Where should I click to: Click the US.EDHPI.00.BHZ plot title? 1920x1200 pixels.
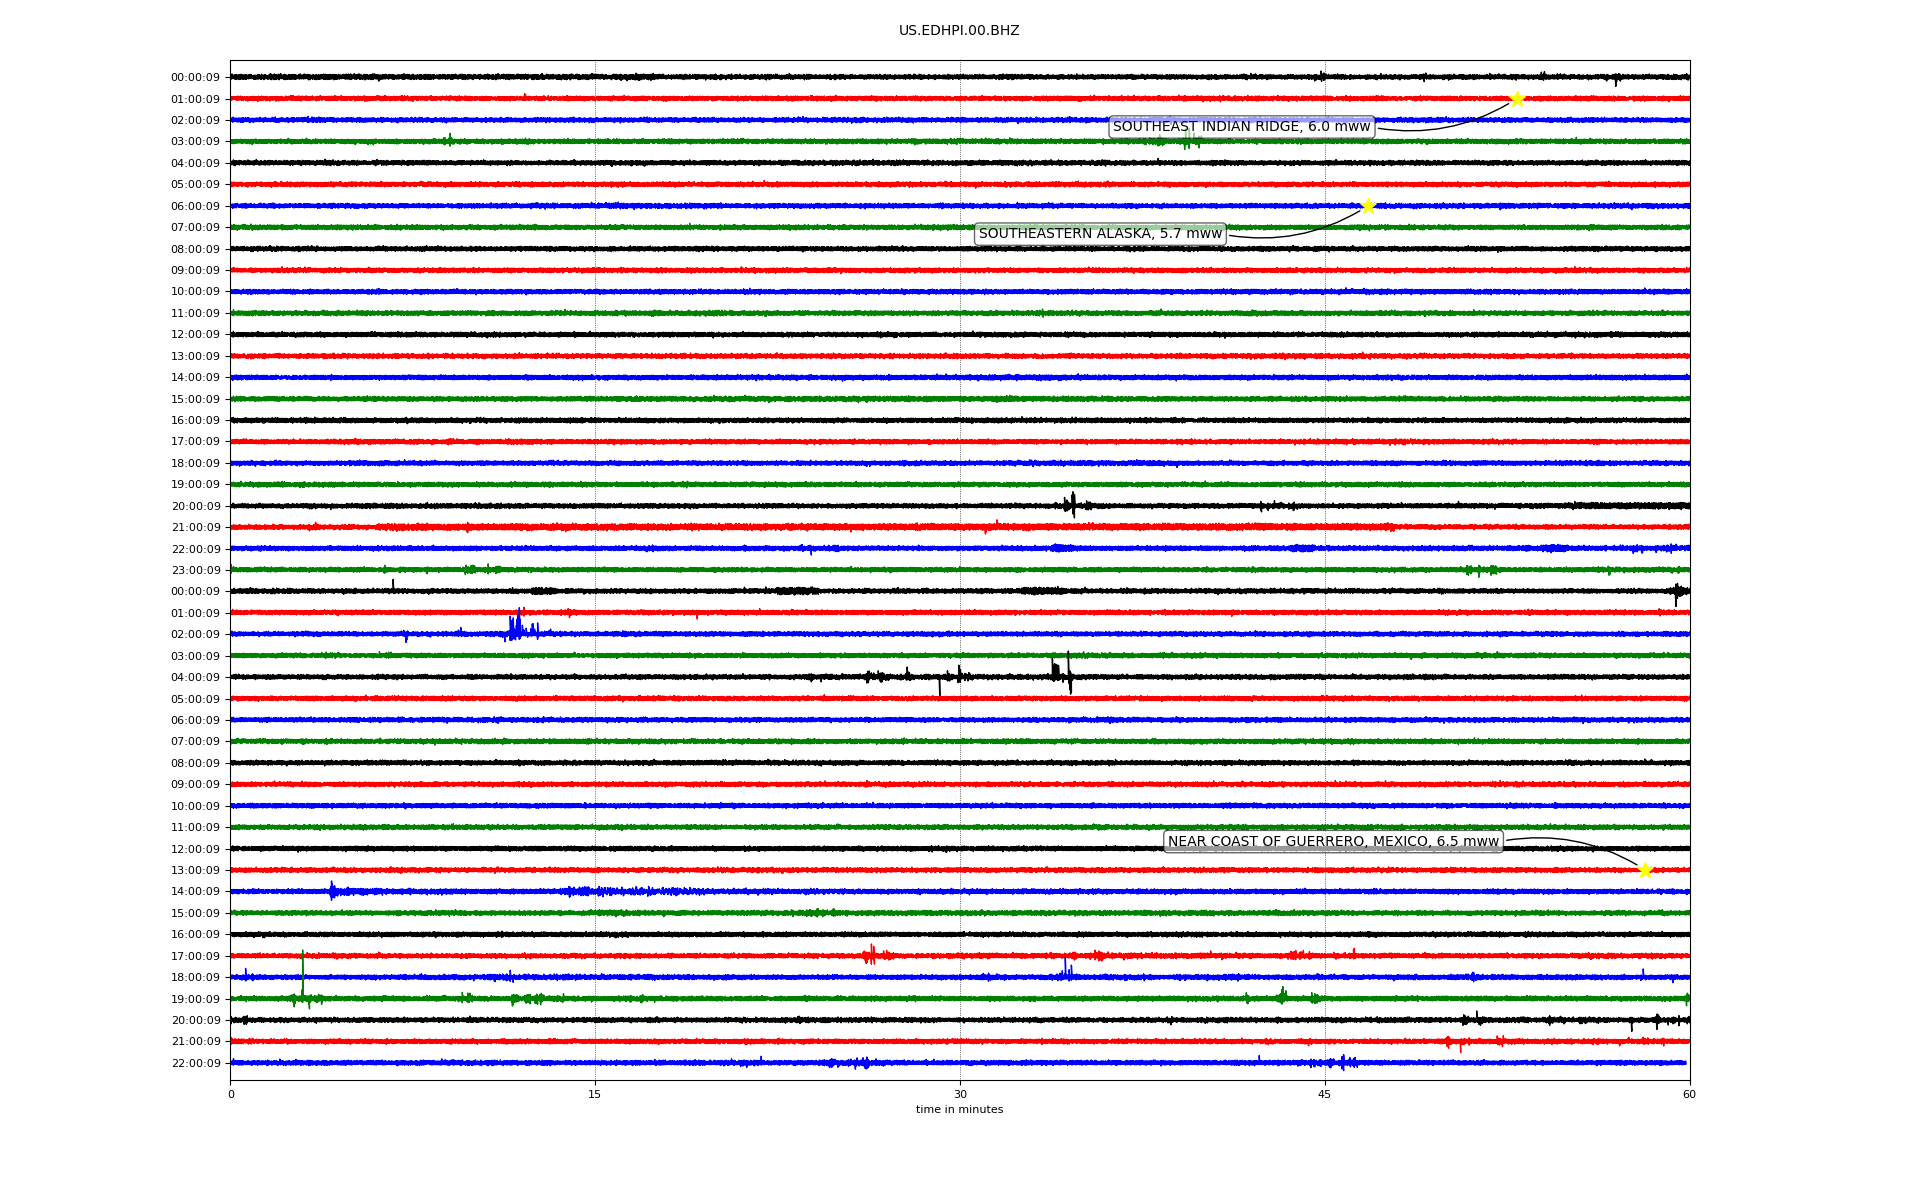point(959,31)
